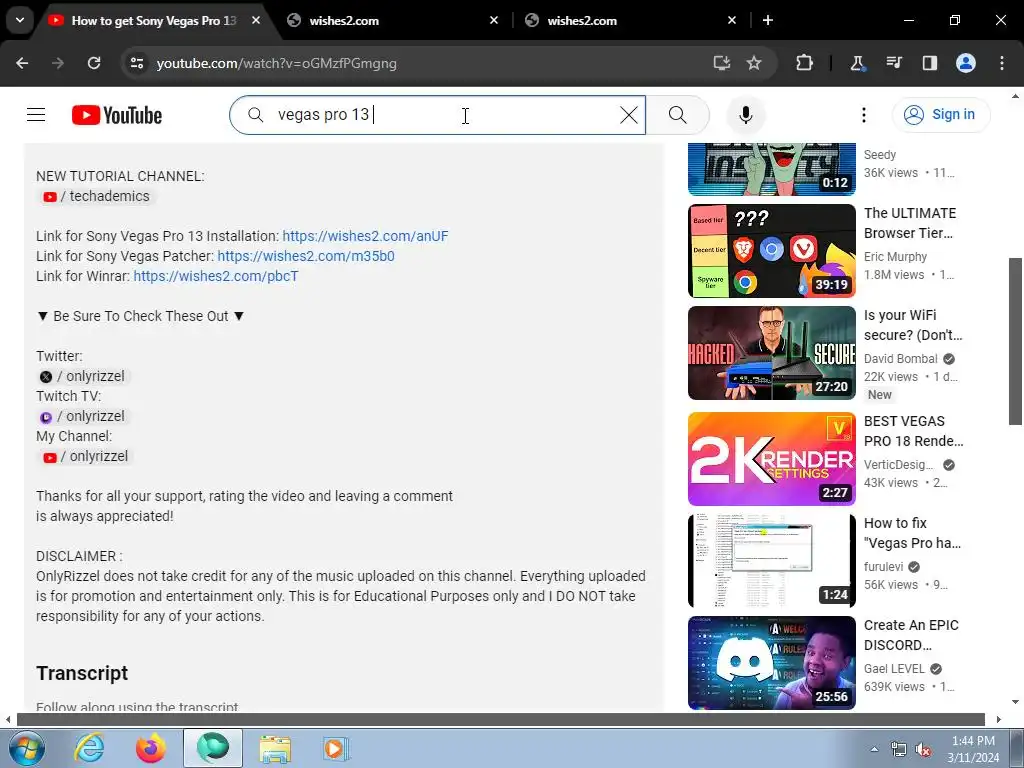This screenshot has height=768, width=1024.
Task: Open Windows Explorer folder on taskbar
Action: coord(275,748)
